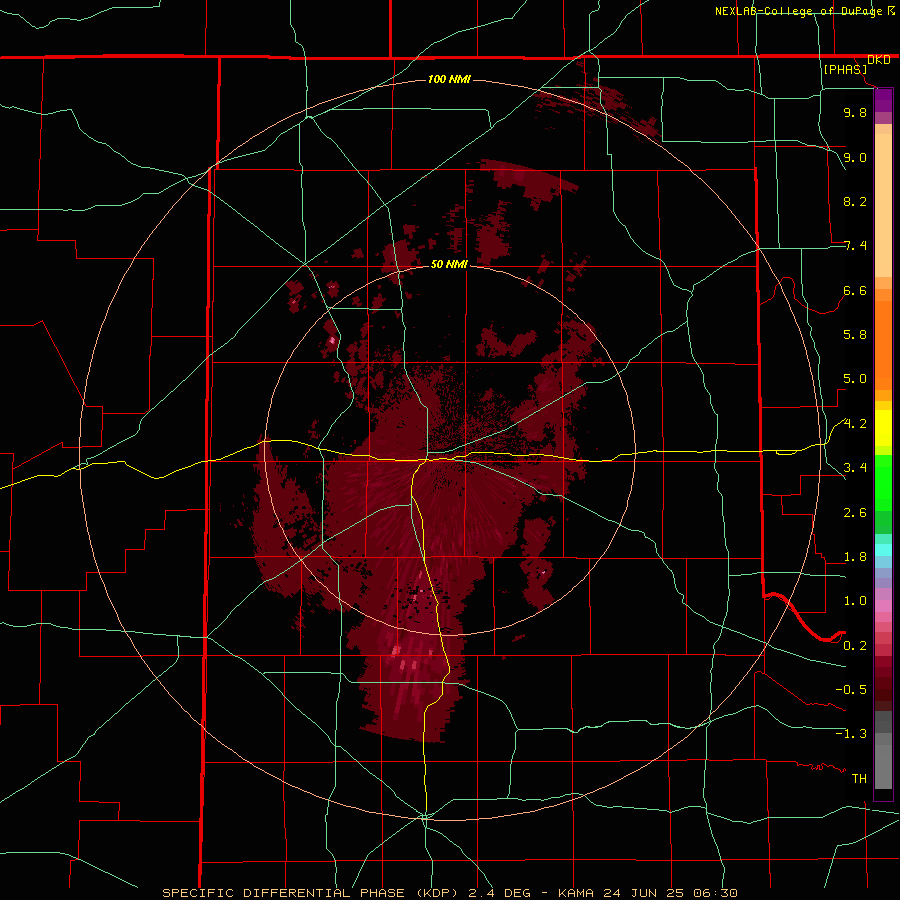Pick the yellow band on the color bar
This screenshot has height=900, width=900.
click(883, 428)
